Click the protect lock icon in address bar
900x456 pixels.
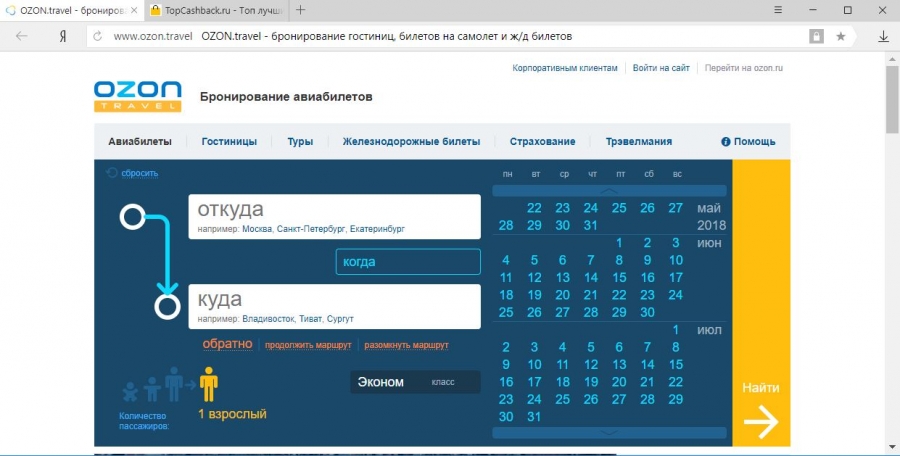(816, 36)
